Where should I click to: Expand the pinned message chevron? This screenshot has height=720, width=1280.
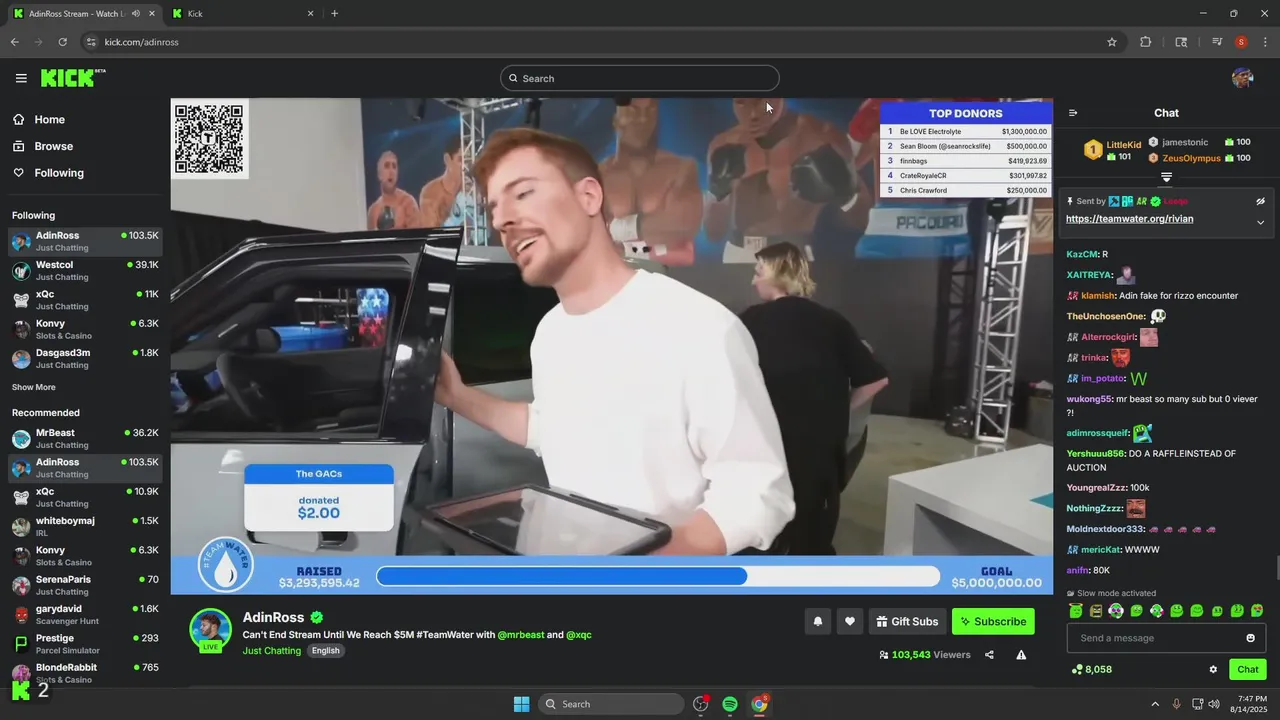pos(1260,222)
